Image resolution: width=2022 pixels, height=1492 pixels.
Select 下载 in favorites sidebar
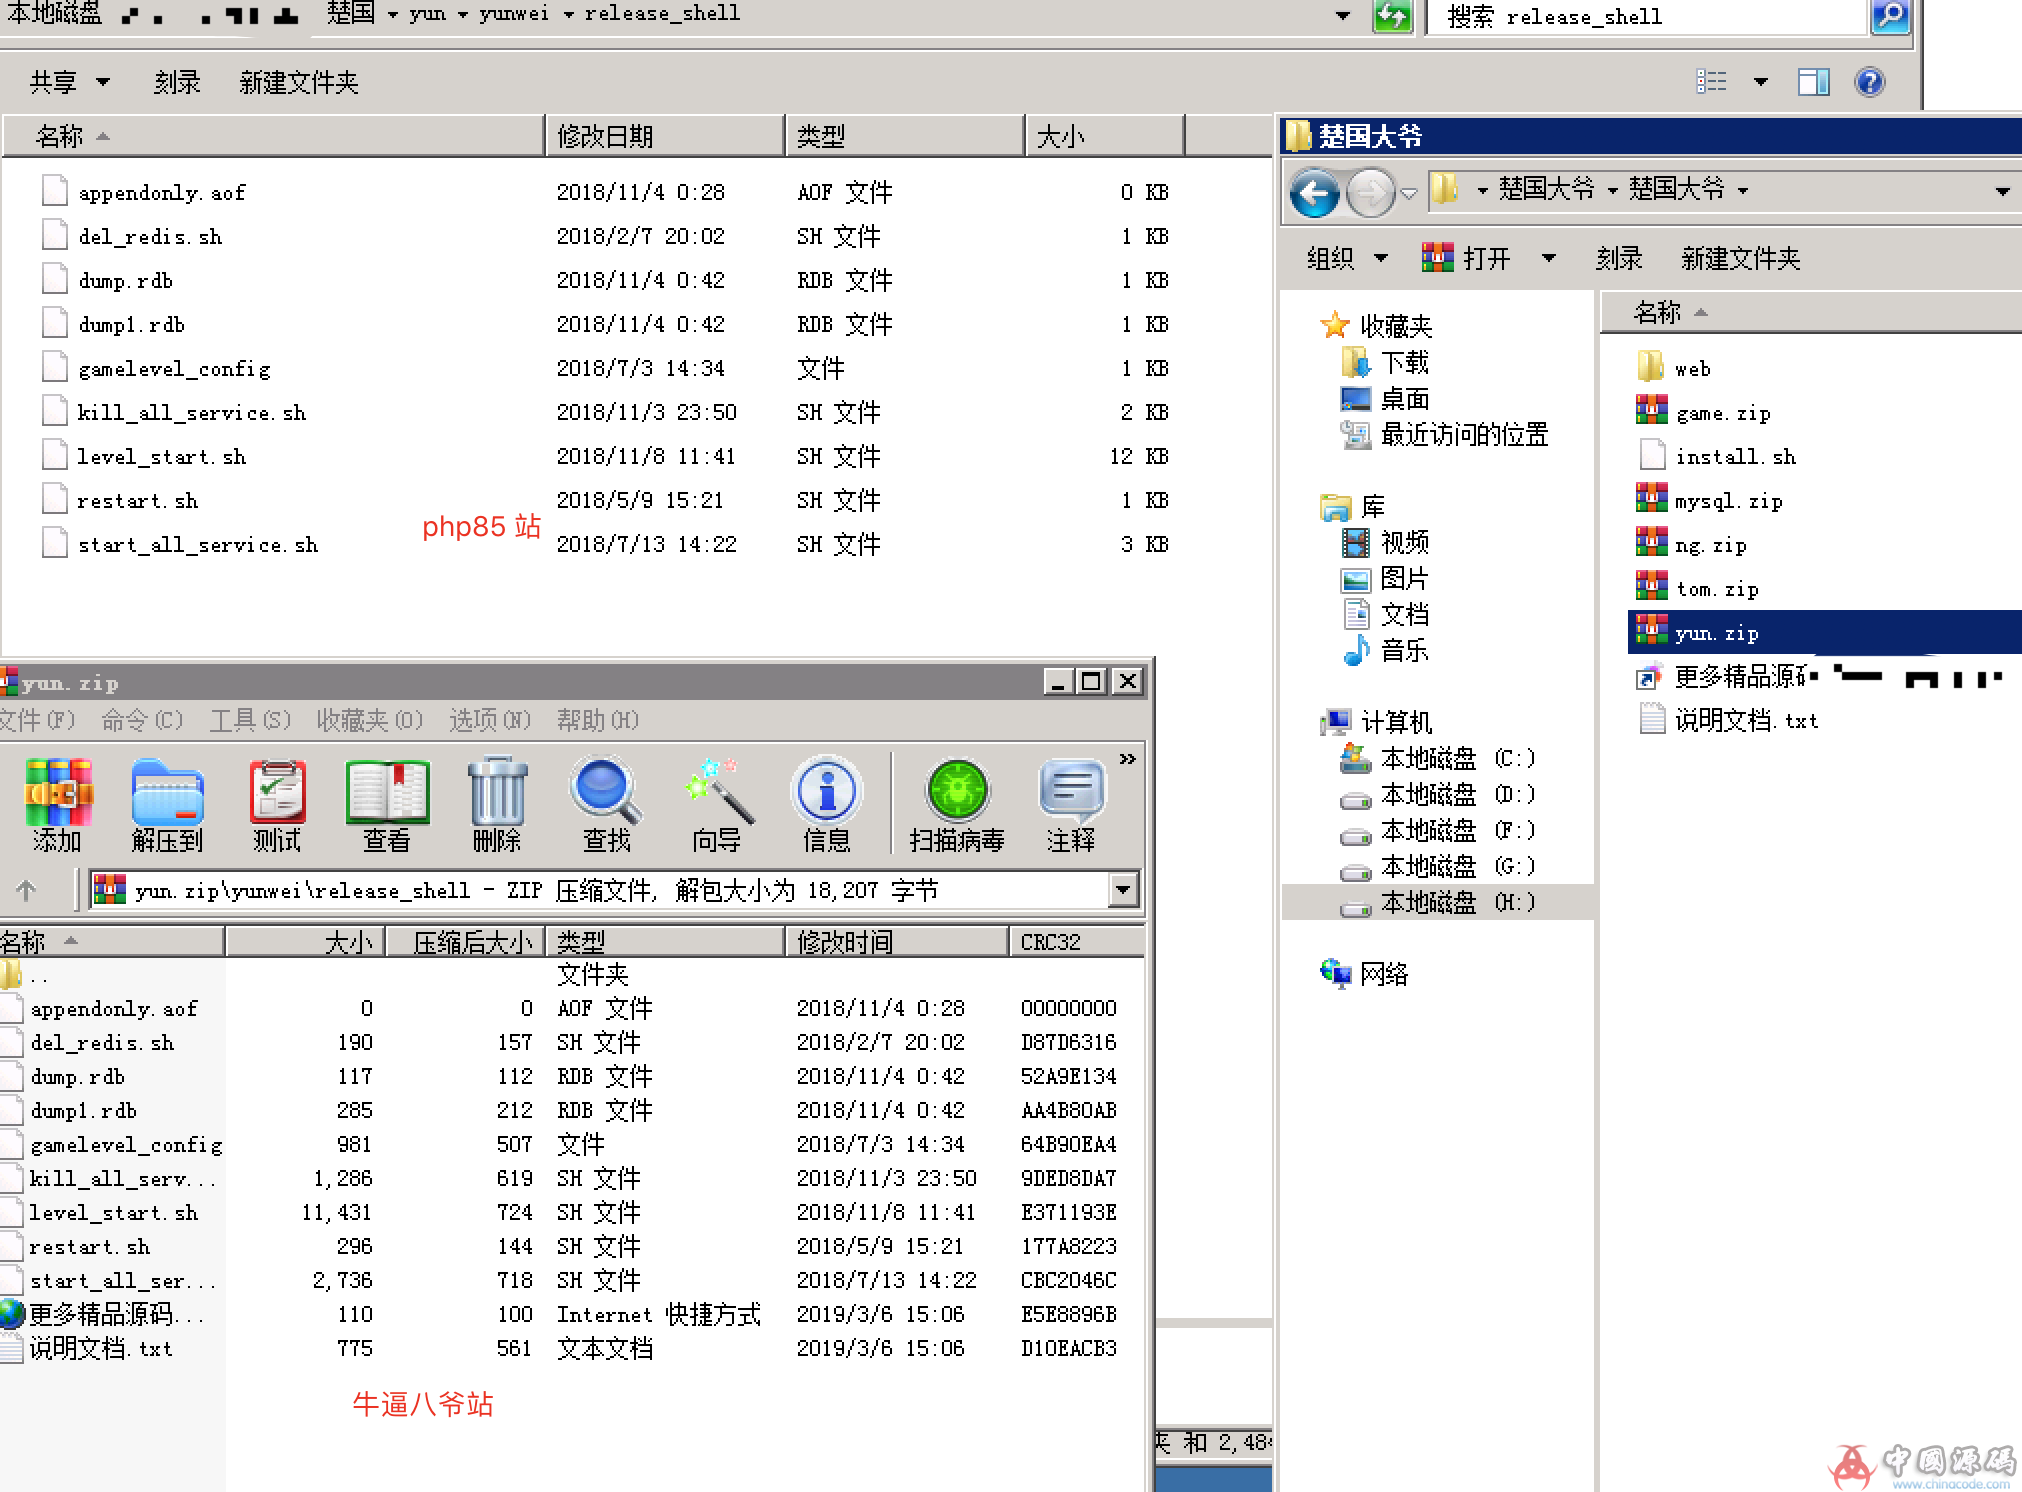click(1385, 362)
